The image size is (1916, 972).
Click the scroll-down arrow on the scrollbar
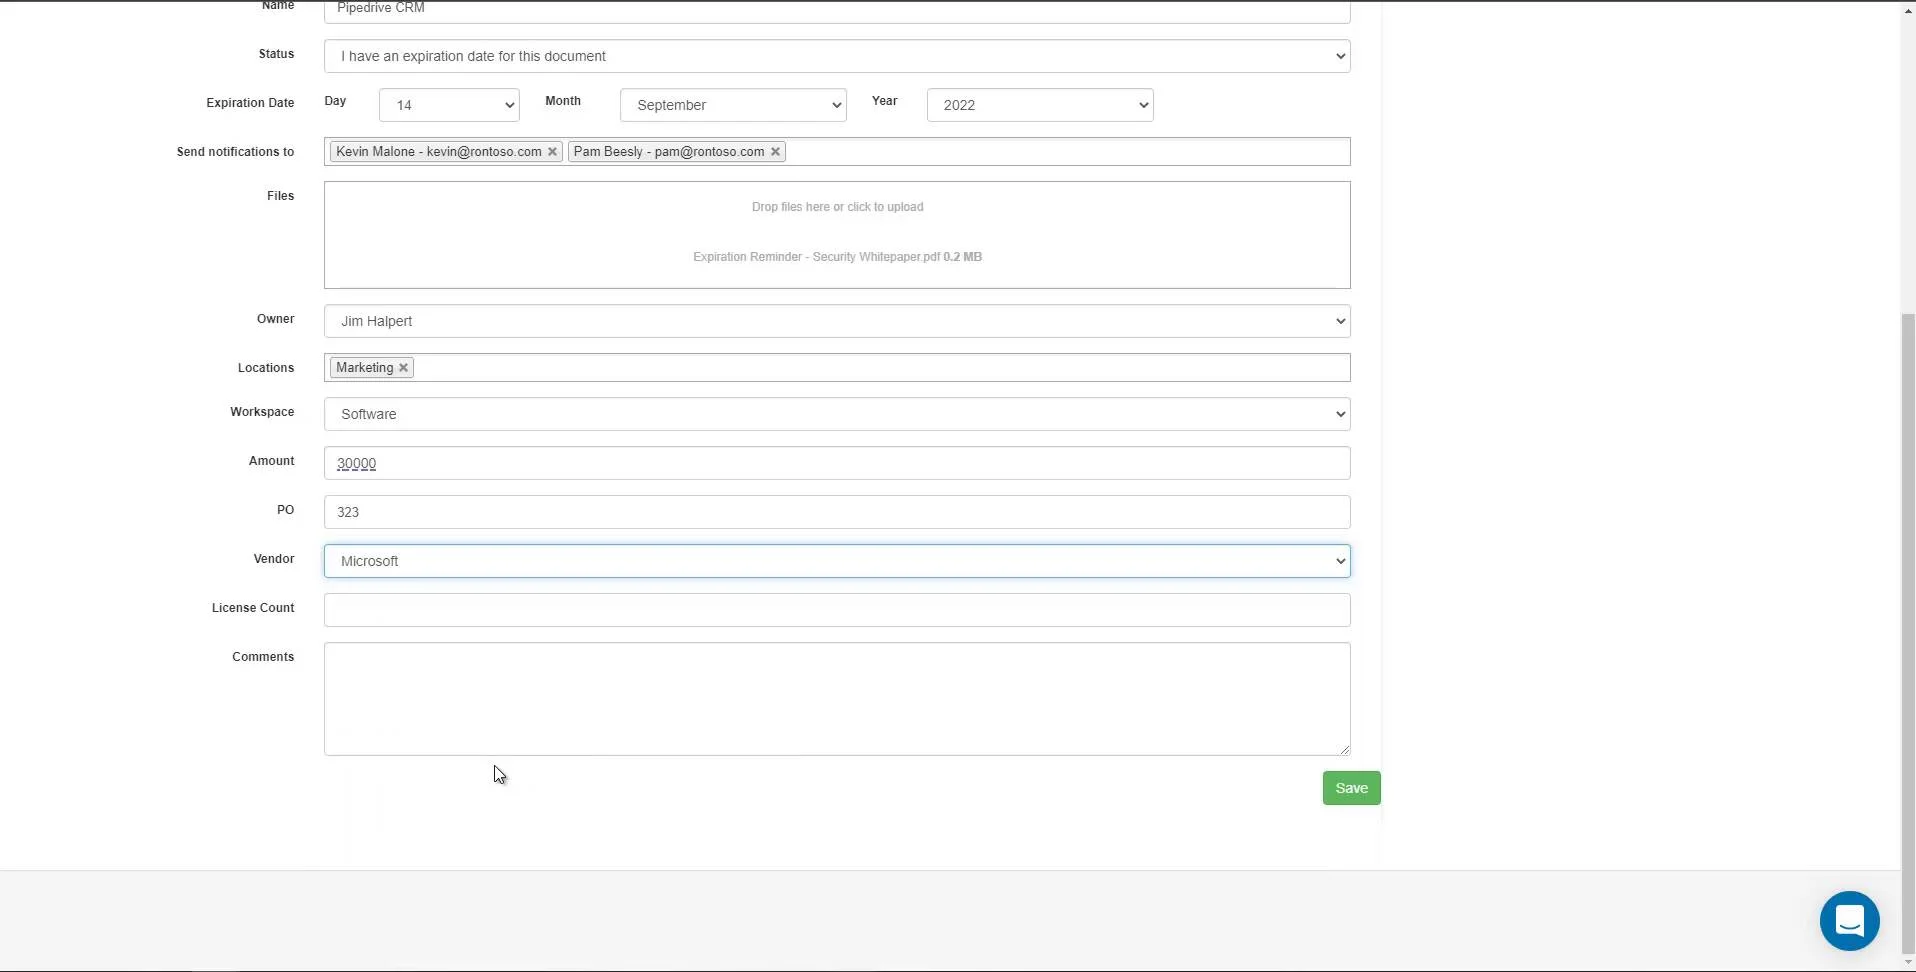[1907, 963]
